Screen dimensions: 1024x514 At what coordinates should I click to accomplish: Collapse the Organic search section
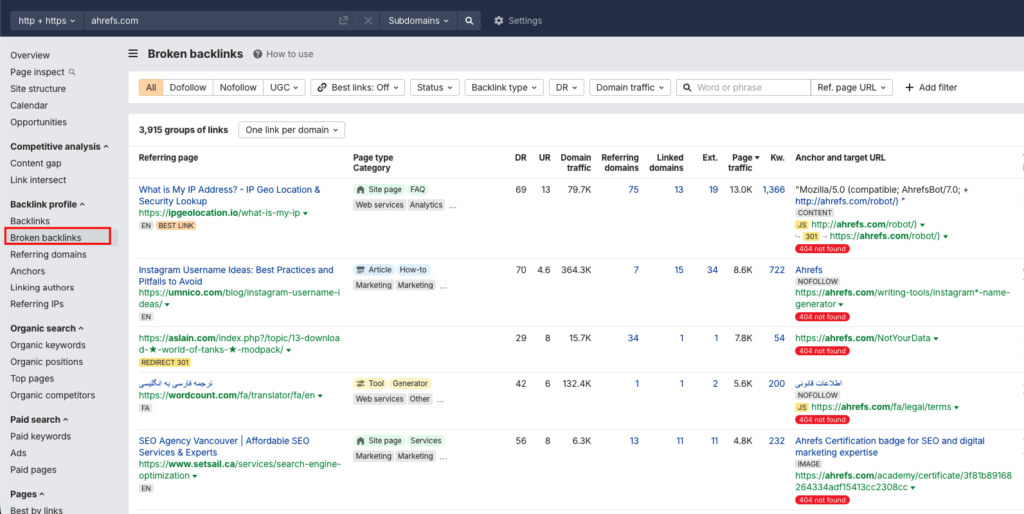(x=48, y=329)
